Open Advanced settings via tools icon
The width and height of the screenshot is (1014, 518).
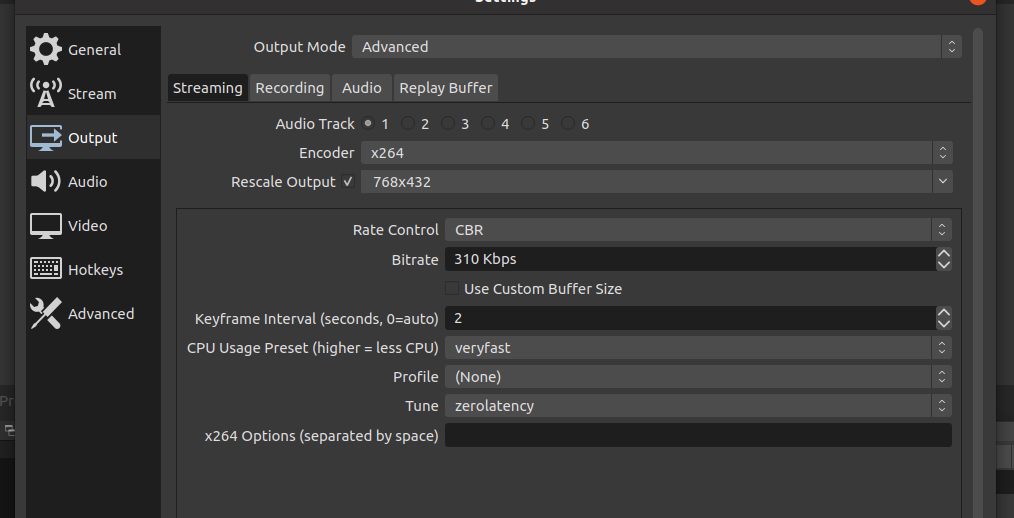pyautogui.click(x=46, y=313)
